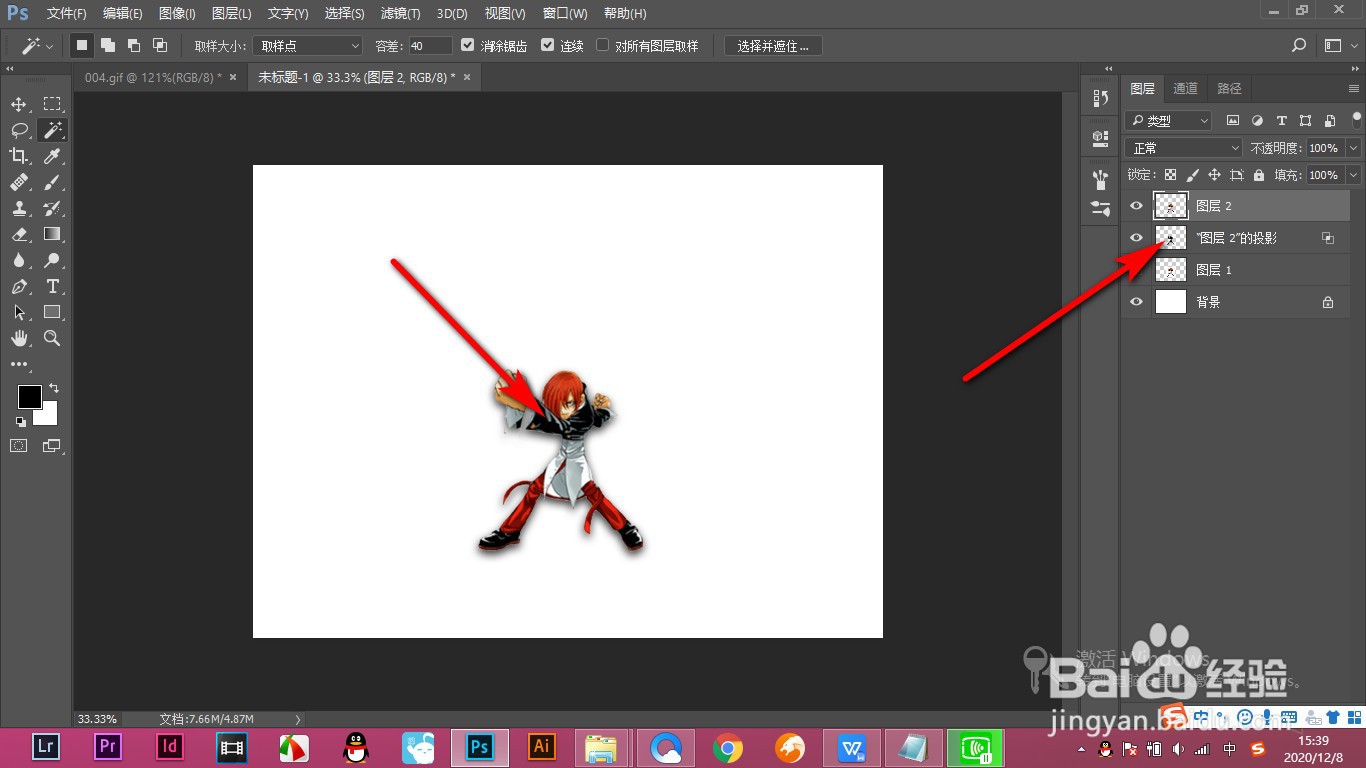Select the Path Selection tool
This screenshot has width=1366, height=768.
[19, 312]
